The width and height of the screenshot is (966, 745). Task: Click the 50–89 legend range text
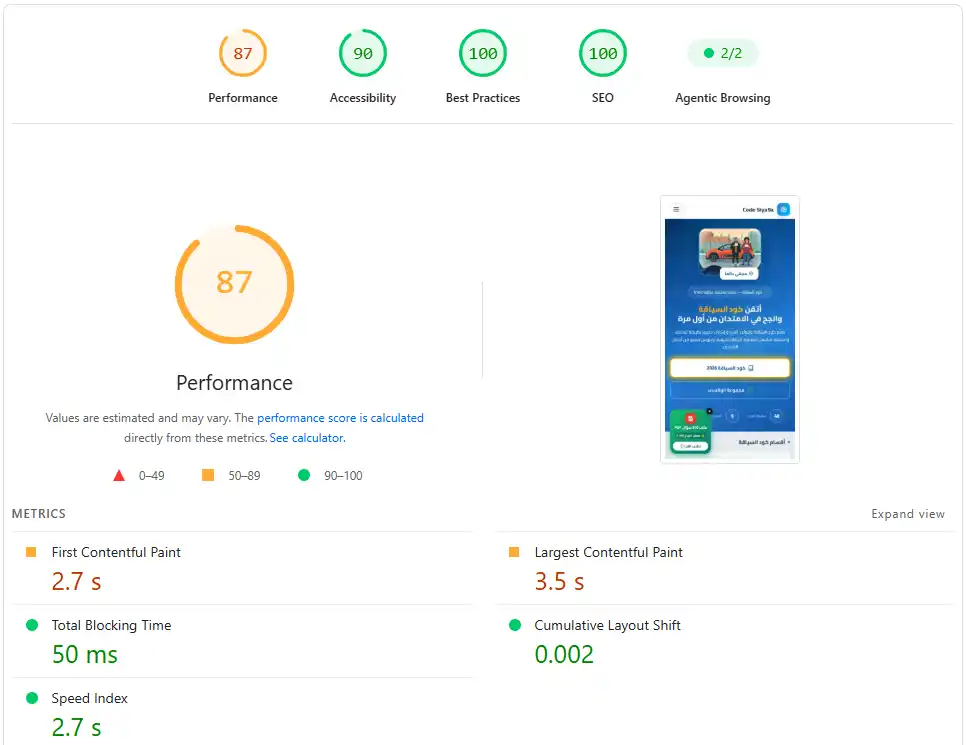[244, 476]
